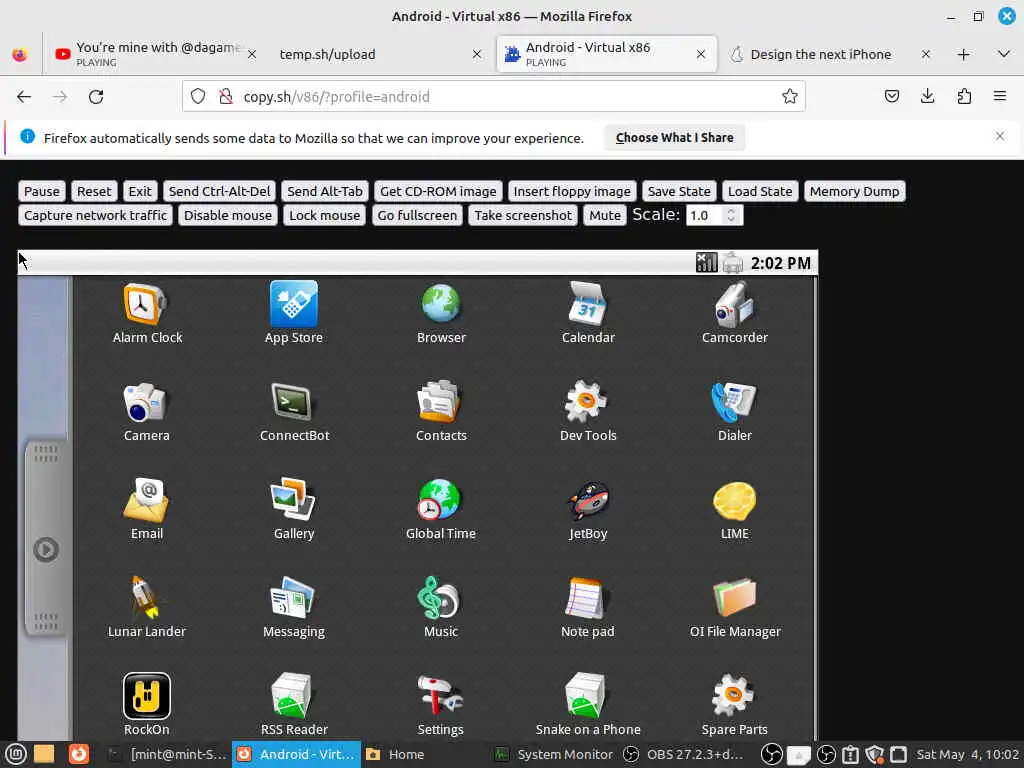Click Choose What I Share
The height and width of the screenshot is (768, 1024).
pos(675,138)
